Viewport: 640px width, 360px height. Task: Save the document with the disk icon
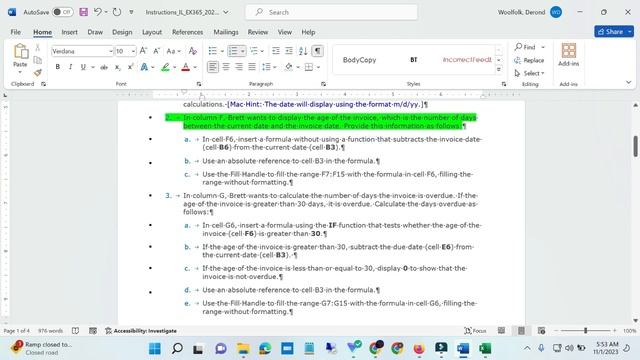[x=84, y=12]
